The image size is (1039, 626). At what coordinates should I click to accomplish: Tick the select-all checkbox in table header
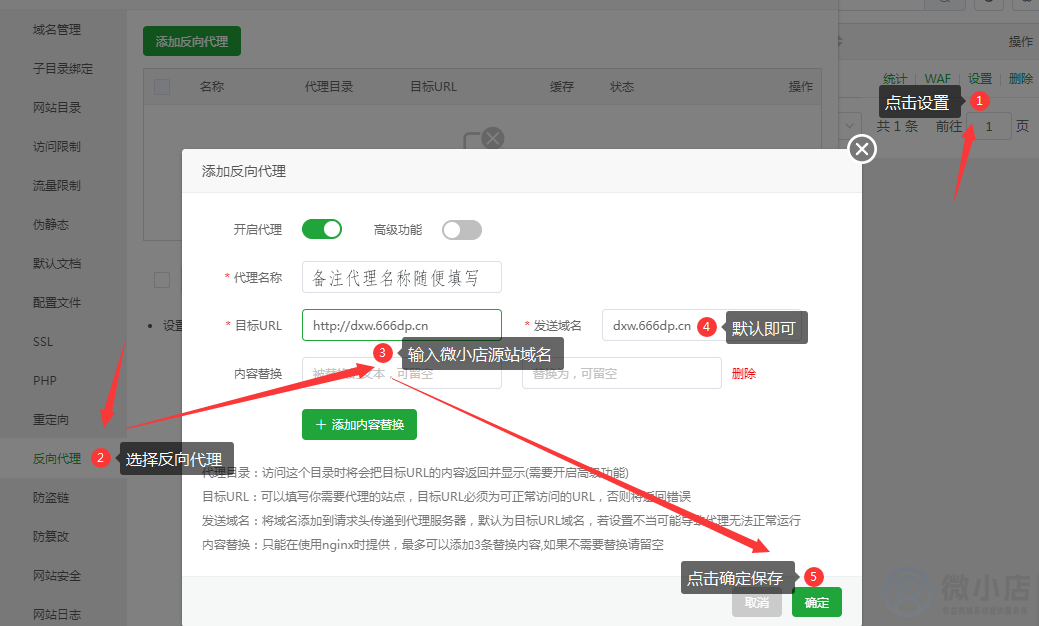pyautogui.click(x=162, y=87)
